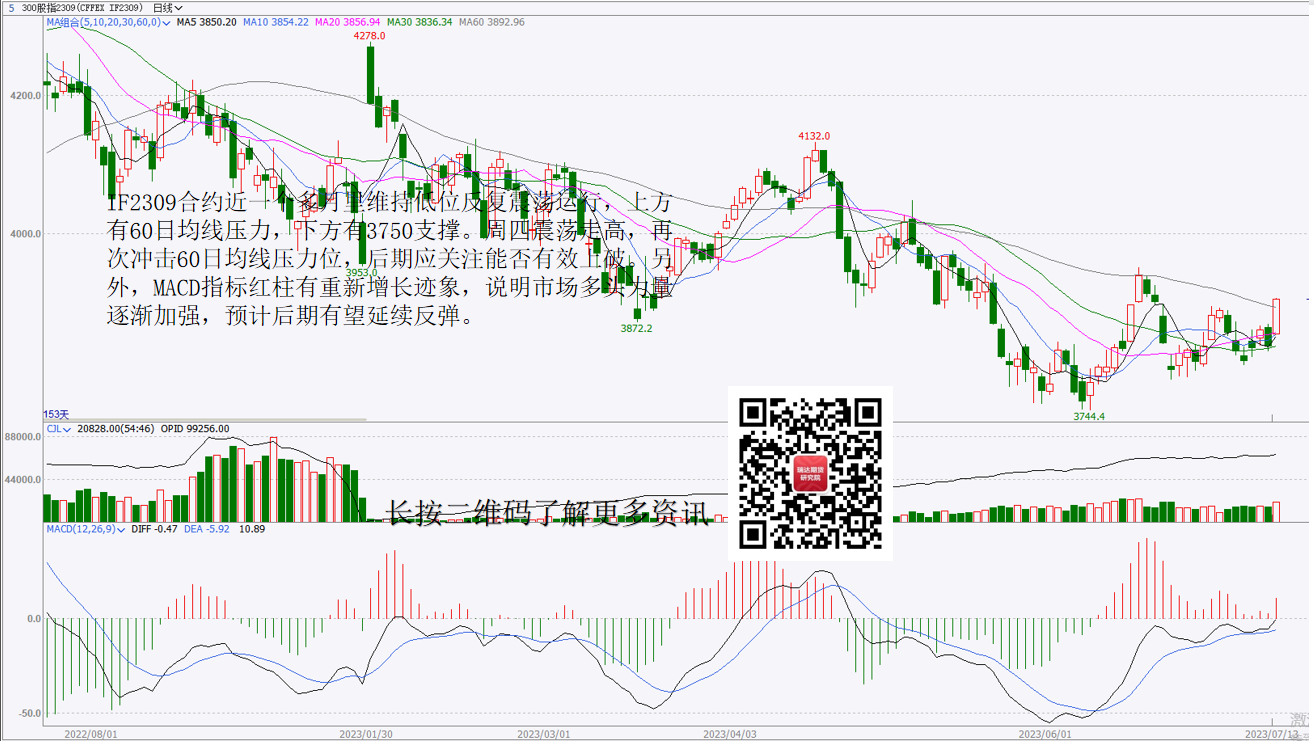Click the green MA30 legend value
The height and width of the screenshot is (753, 1314).
coord(419,22)
